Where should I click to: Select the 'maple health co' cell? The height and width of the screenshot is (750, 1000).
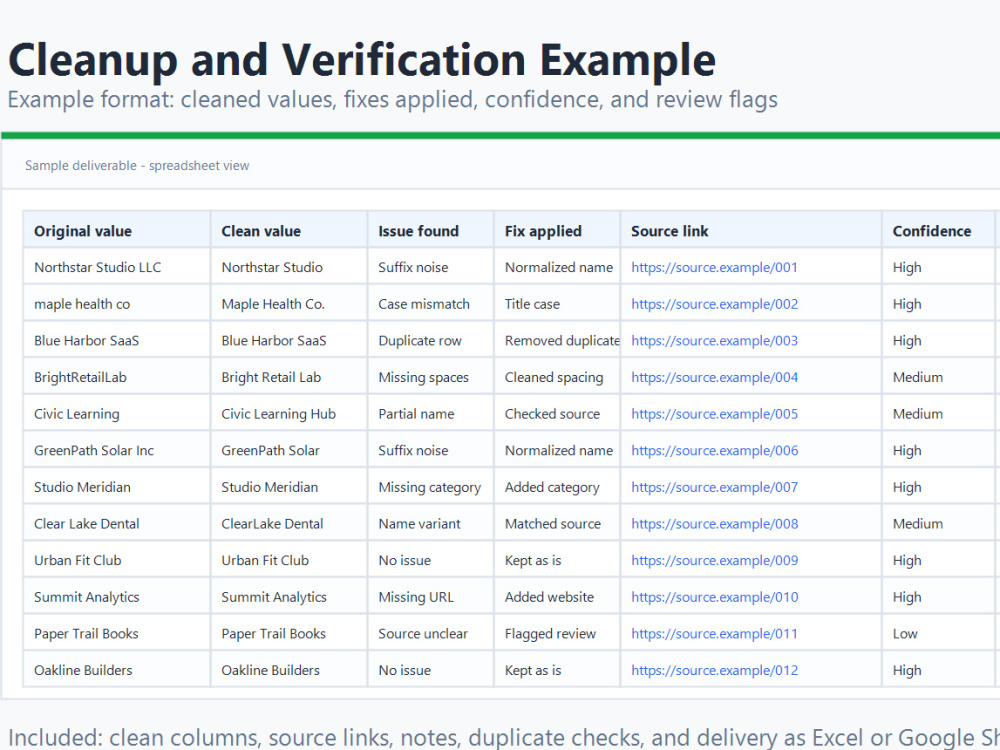117,304
